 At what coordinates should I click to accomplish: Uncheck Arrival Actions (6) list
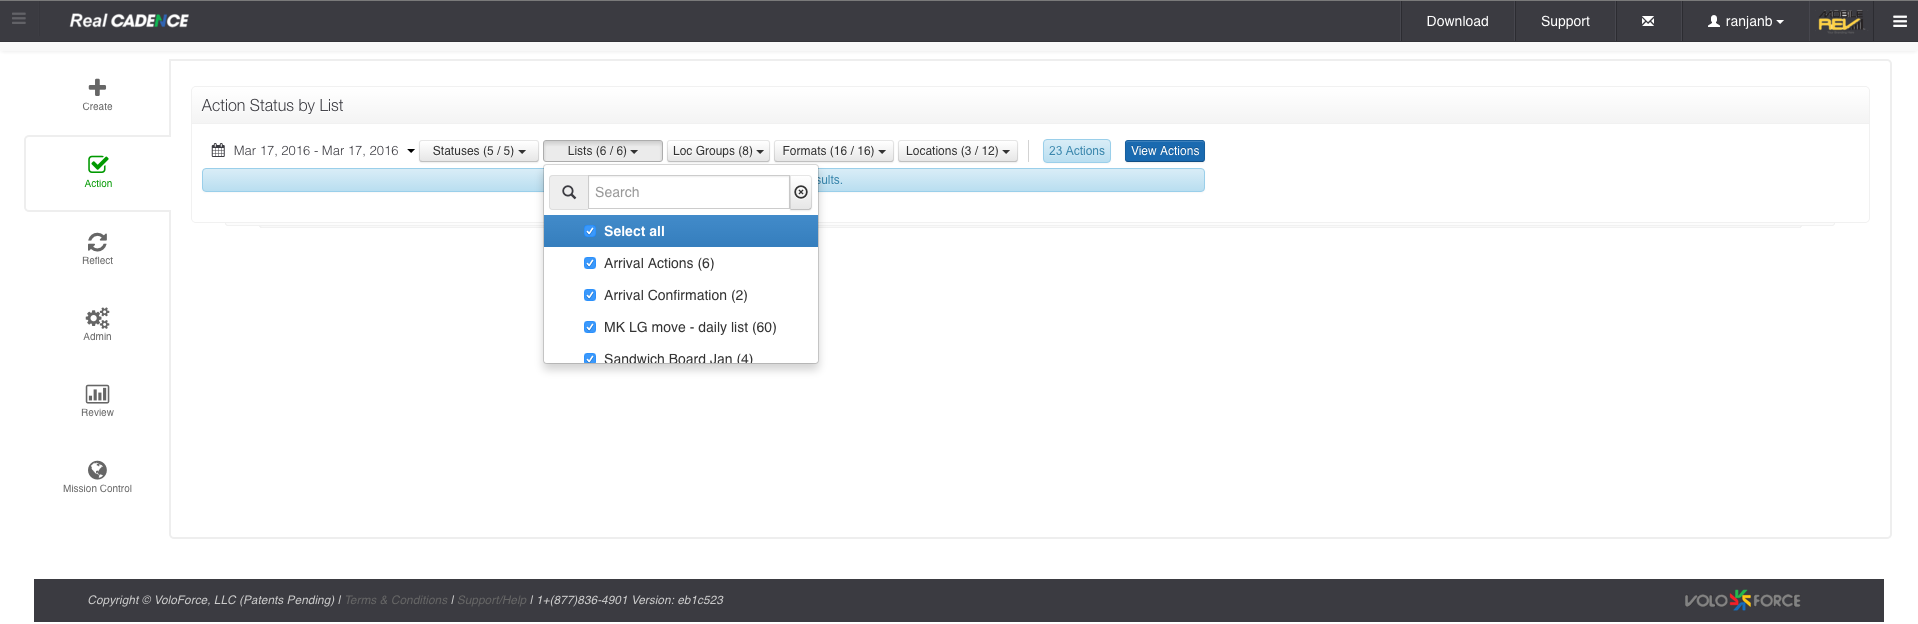590,263
